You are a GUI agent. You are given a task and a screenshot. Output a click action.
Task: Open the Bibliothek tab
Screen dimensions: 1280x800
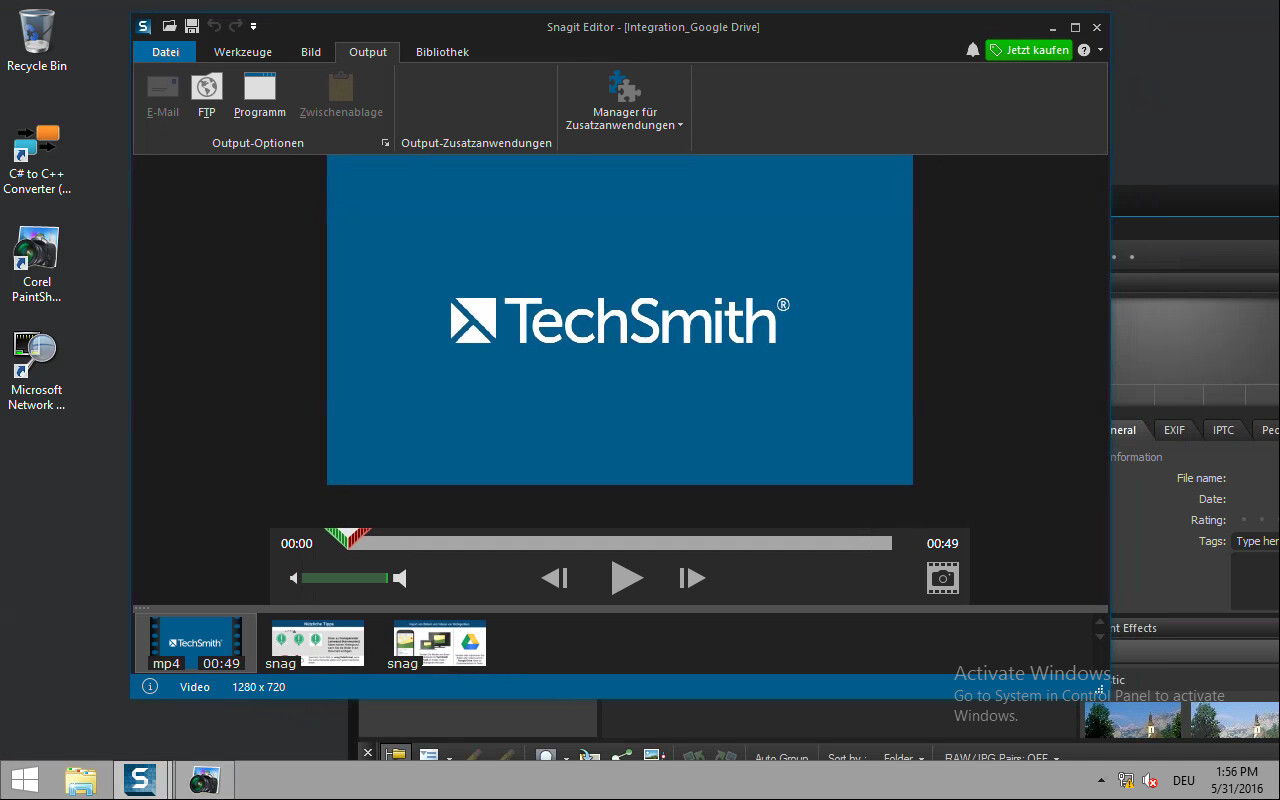coord(442,52)
